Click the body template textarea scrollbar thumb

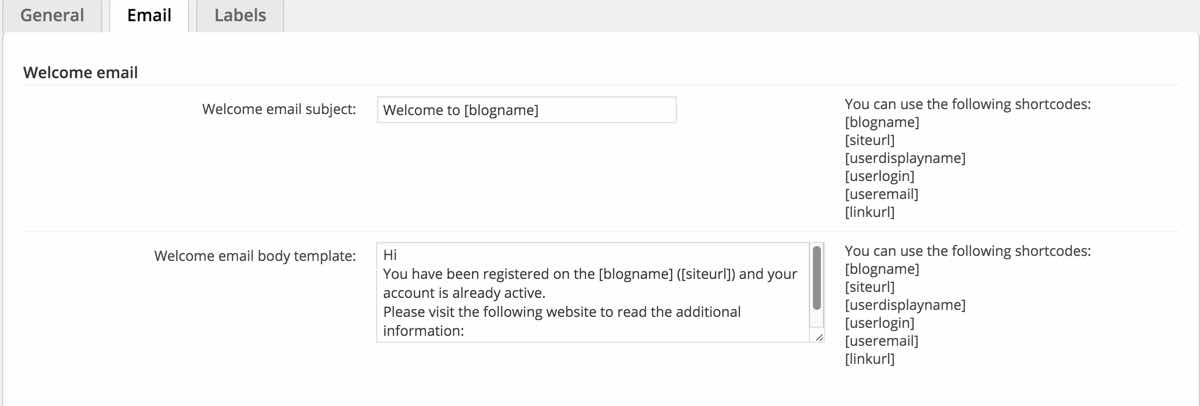pyautogui.click(x=817, y=277)
